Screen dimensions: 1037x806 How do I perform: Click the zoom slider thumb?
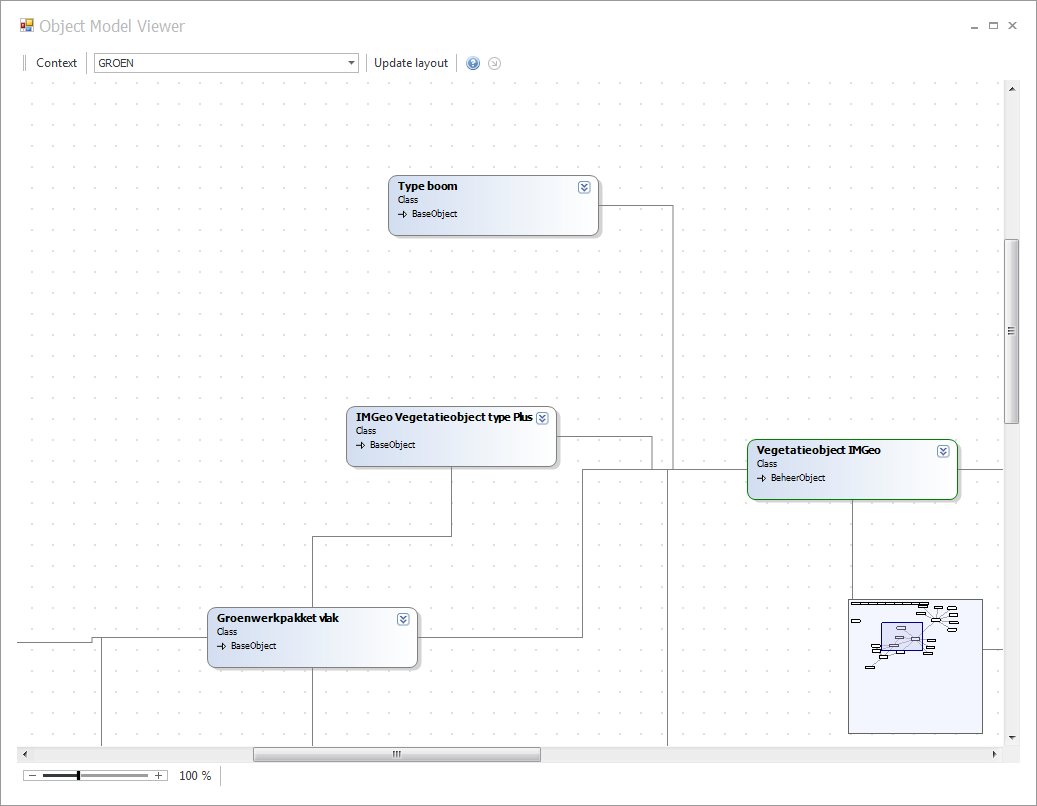[78, 775]
